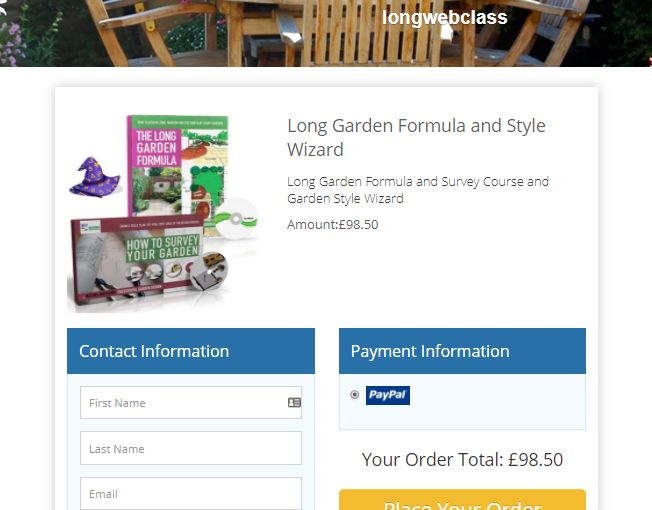This screenshot has height=510, width=652.
Task: Click the Your Order Total £98.50 text
Action: [x=462, y=460]
